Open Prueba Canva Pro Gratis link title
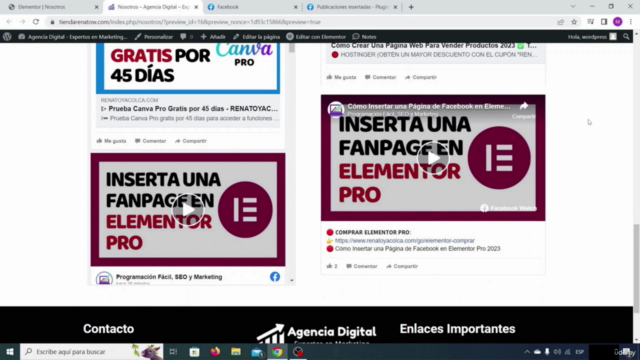 pos(193,109)
